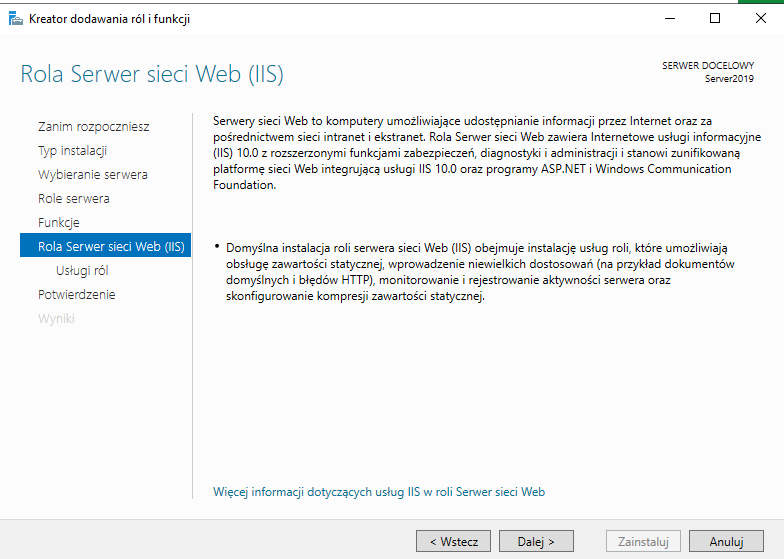Viewport: 784px width, 559px height.
Task: Click the Anuluj button
Action: 726,542
